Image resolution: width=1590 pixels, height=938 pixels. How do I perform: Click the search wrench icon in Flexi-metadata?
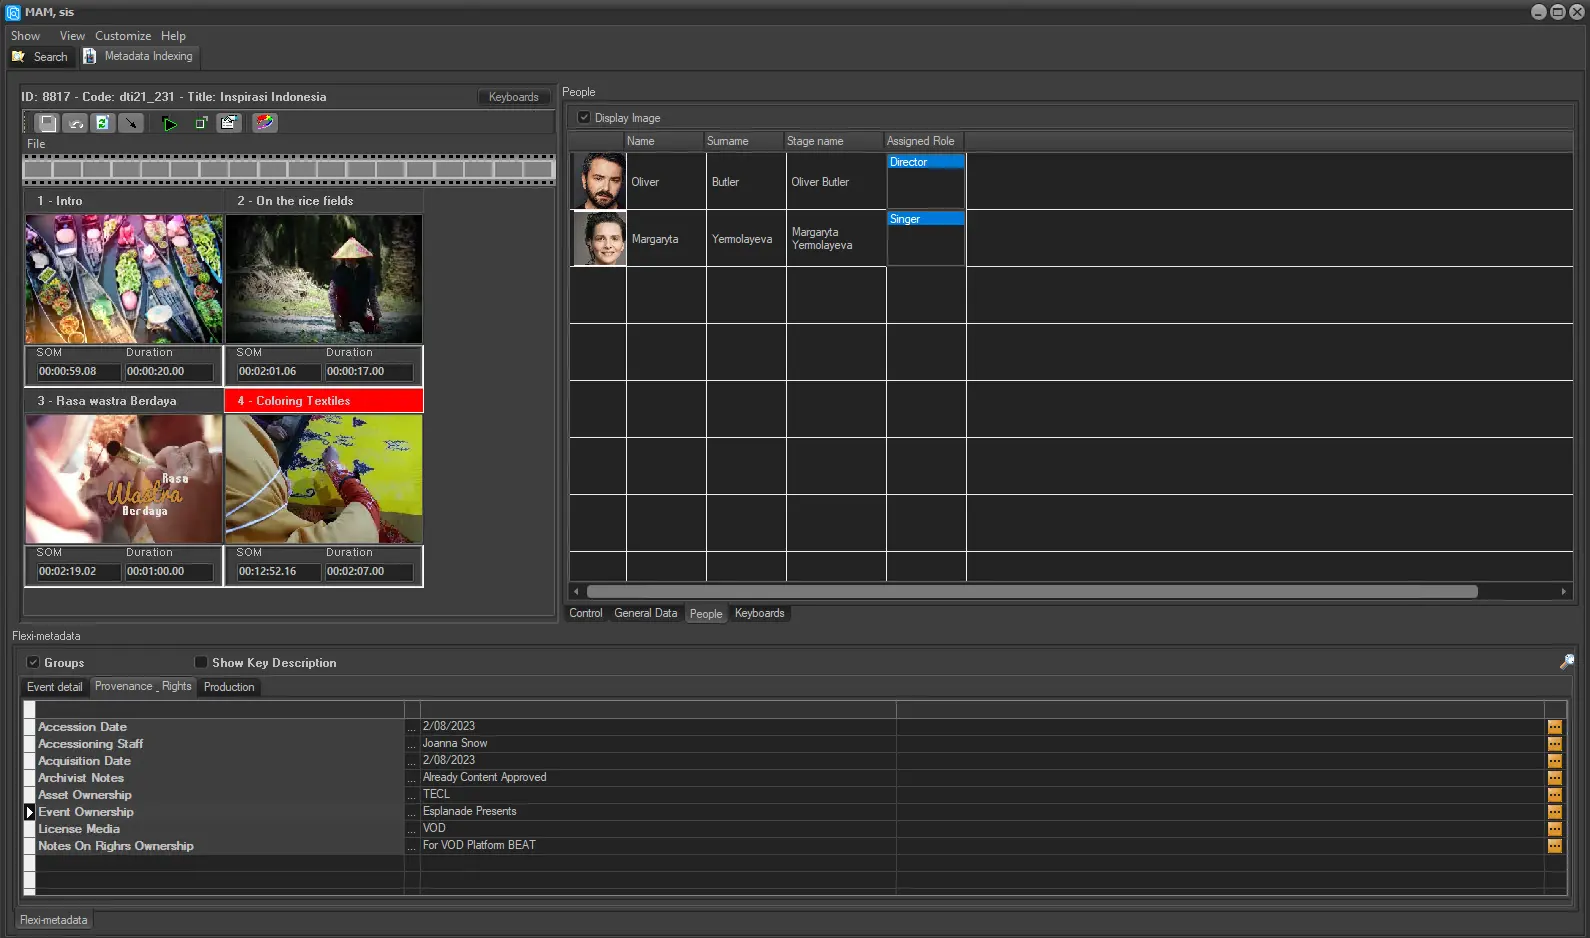[x=1566, y=662]
